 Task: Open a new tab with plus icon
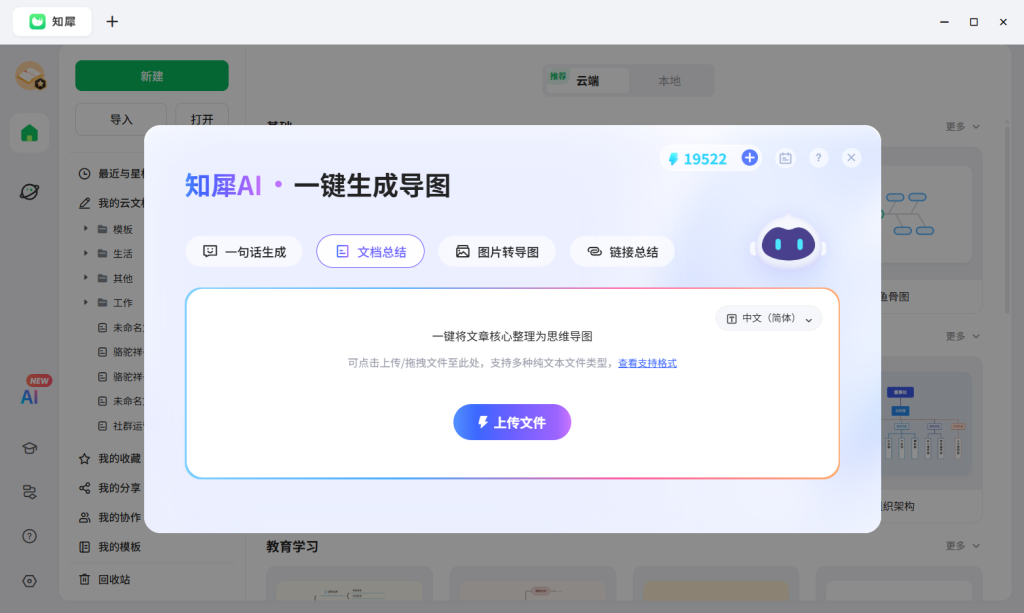(x=112, y=22)
